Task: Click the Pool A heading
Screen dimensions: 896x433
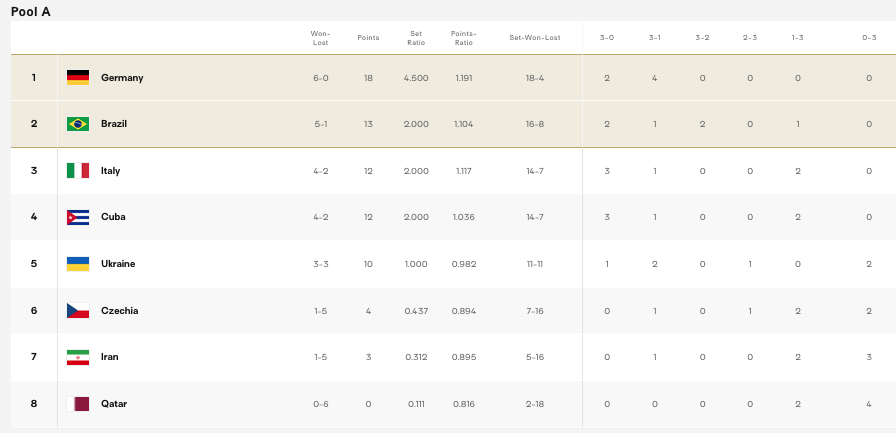Action: pos(30,11)
